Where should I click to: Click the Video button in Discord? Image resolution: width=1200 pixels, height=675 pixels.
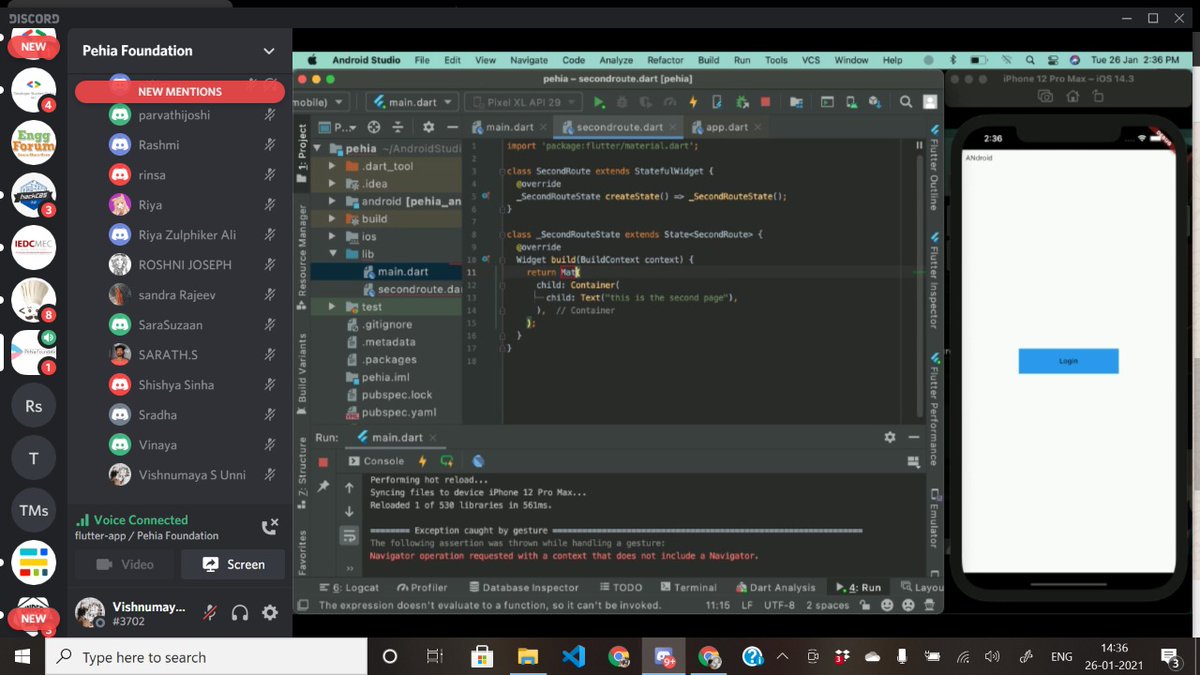[x=126, y=564]
